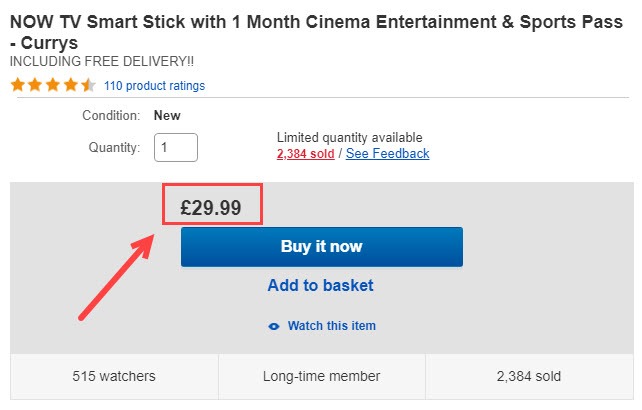This screenshot has height=410, width=642.
Task: Select the Long-time member cell
Action: [x=322, y=376]
